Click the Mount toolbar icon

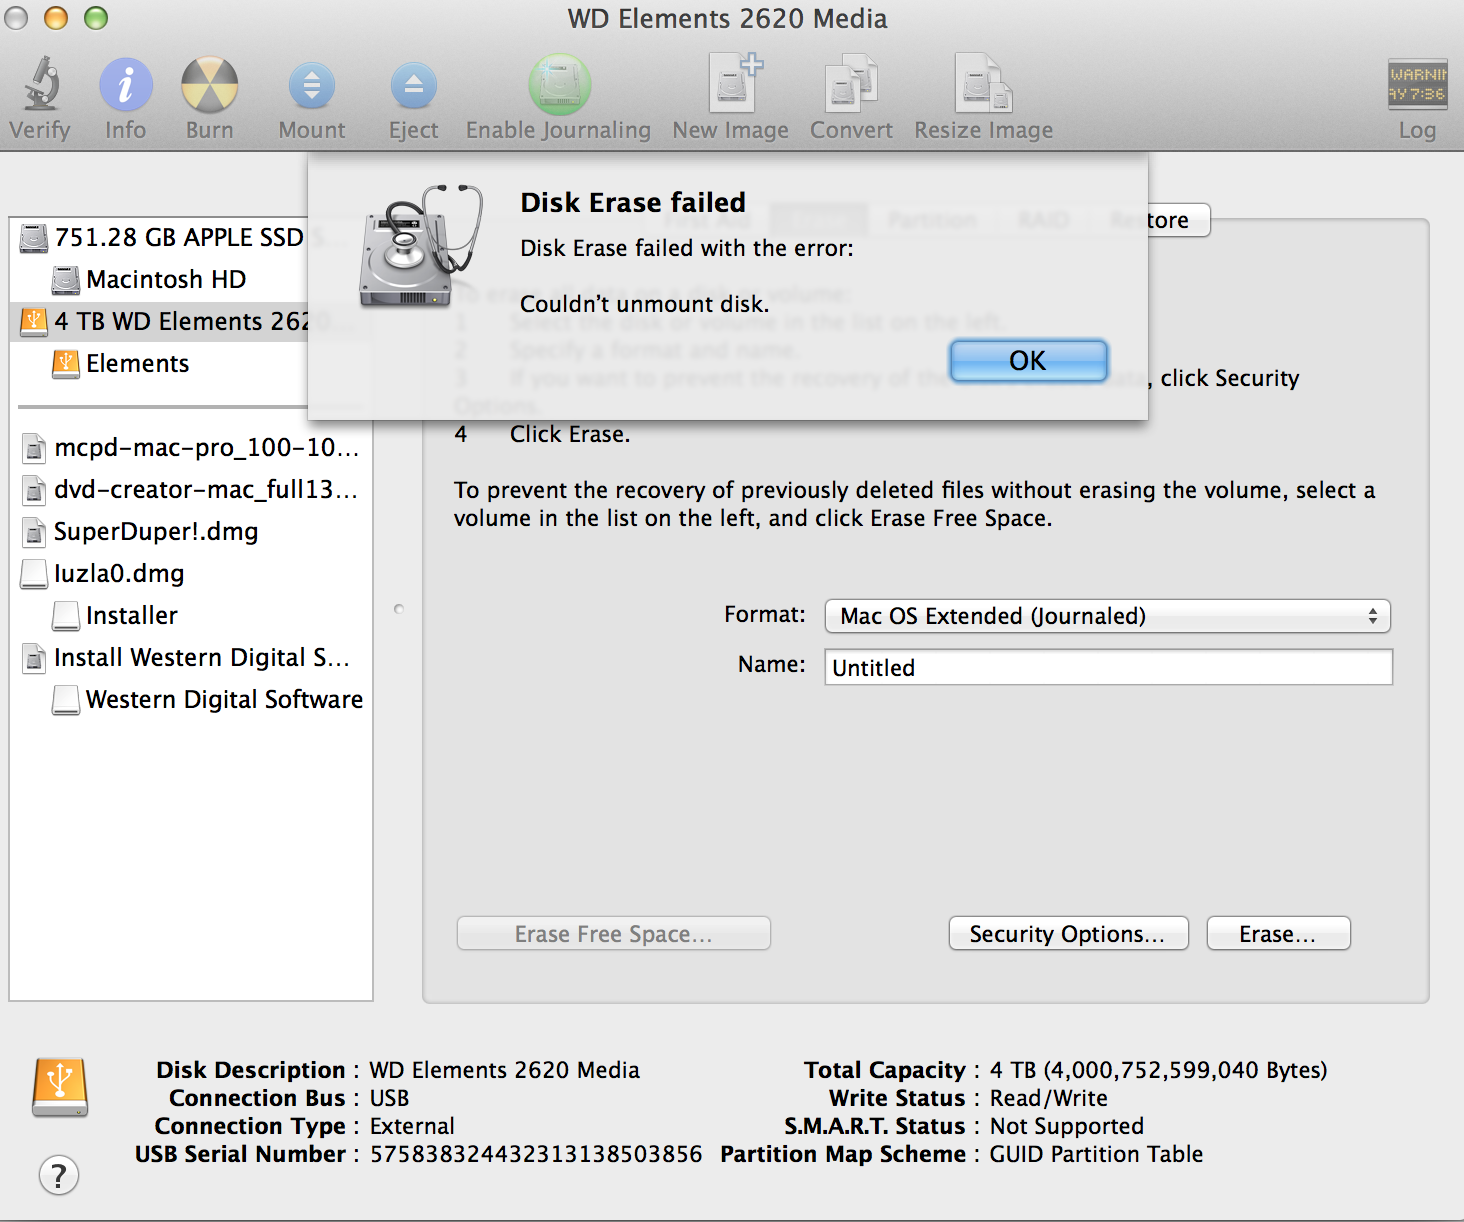coord(312,86)
